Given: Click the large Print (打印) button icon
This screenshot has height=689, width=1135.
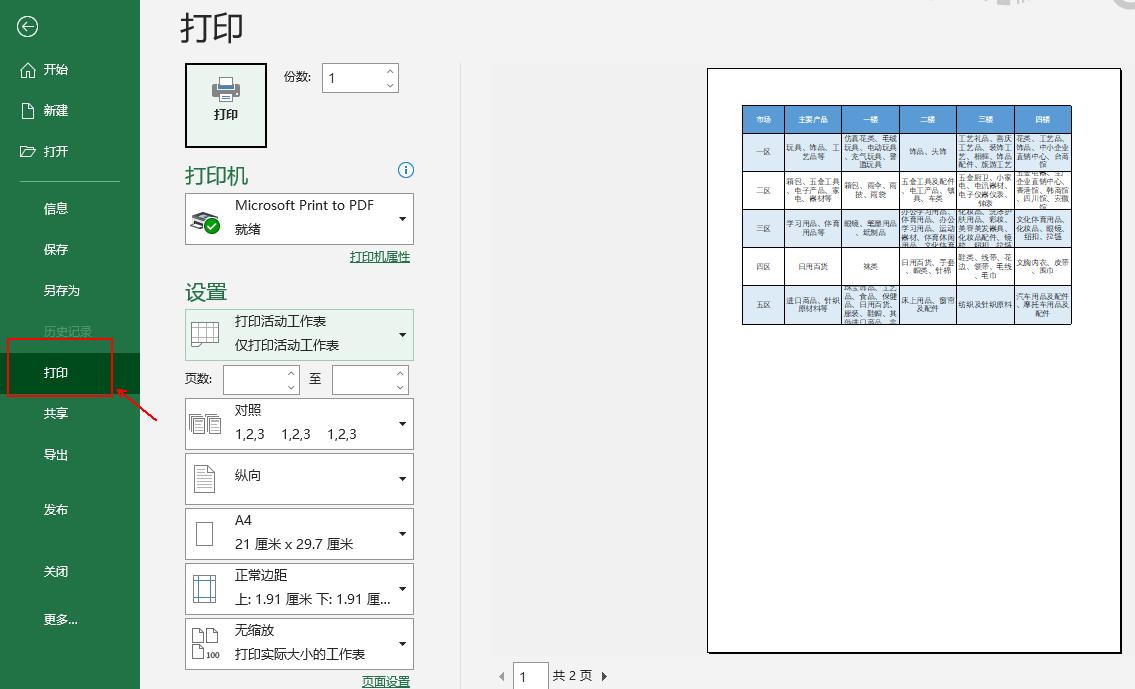Looking at the screenshot, I should click(x=225, y=104).
